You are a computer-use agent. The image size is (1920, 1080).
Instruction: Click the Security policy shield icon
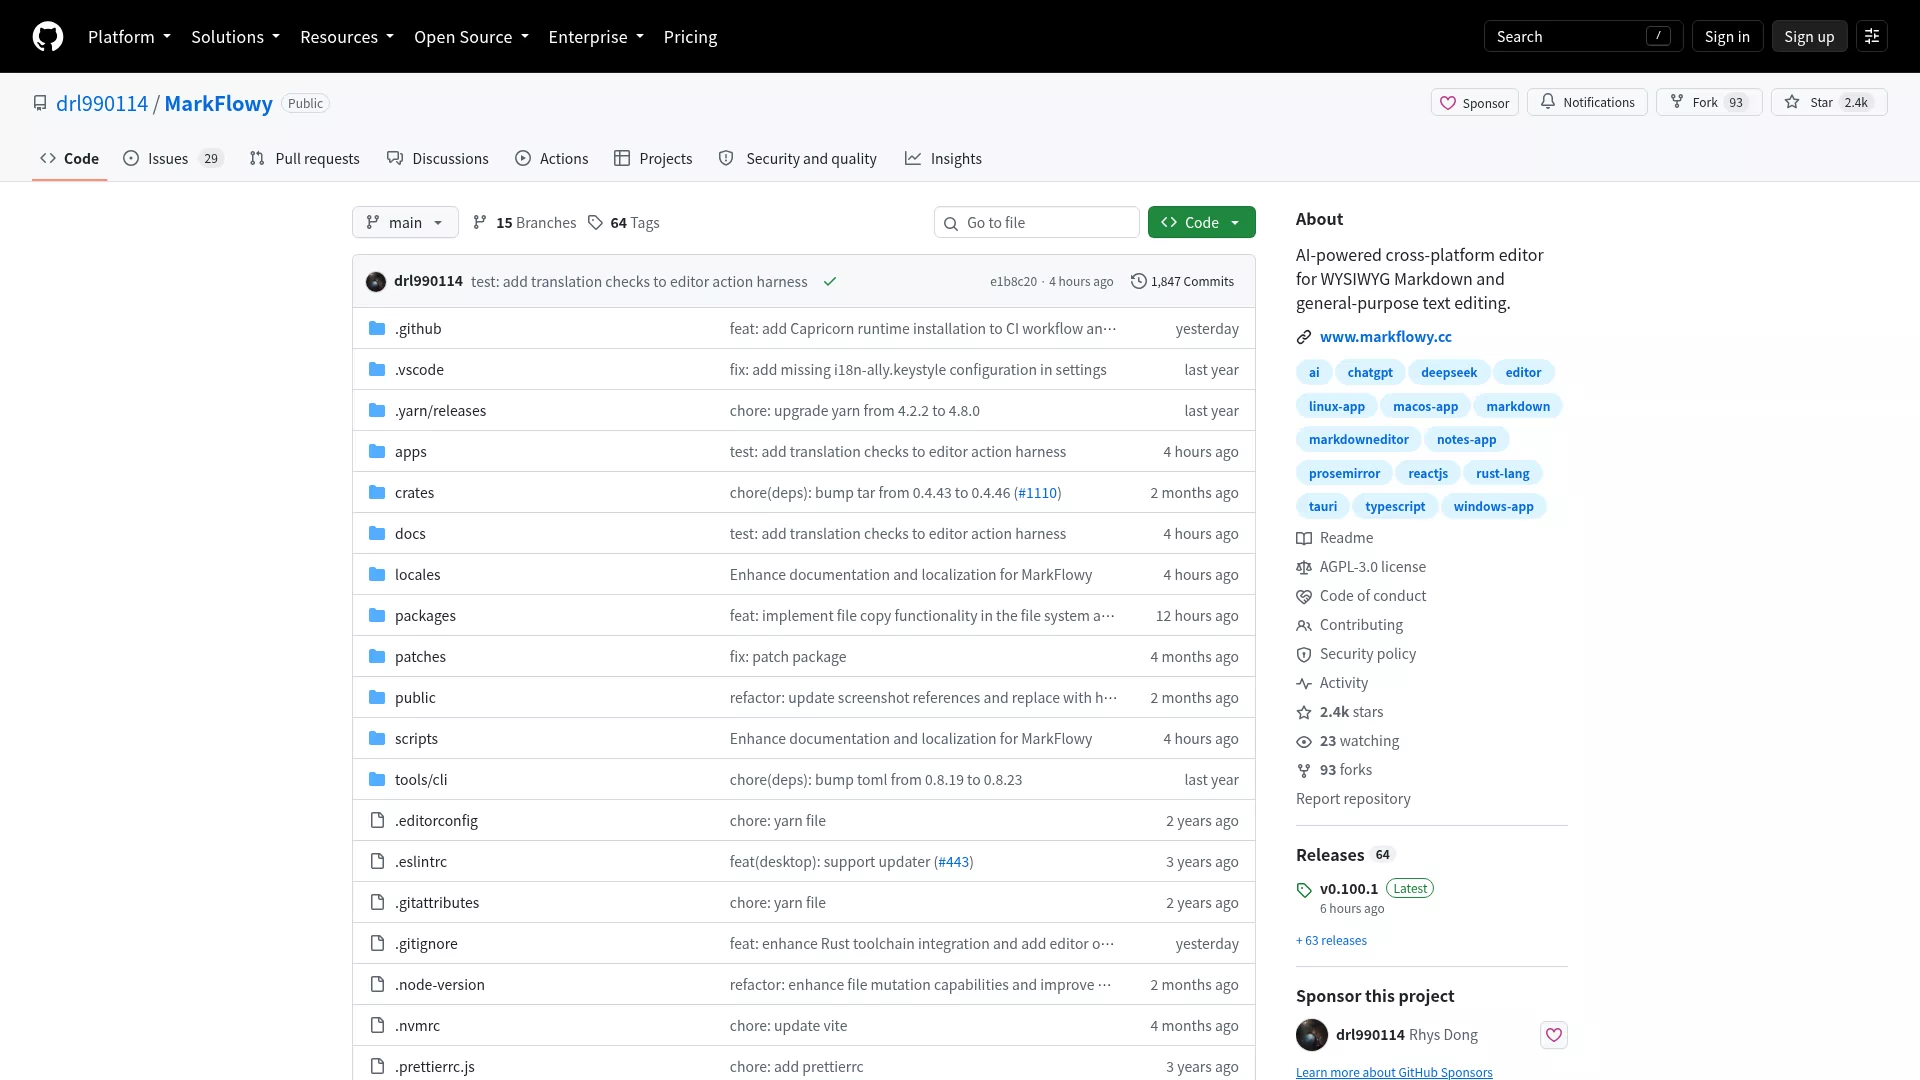coord(1304,654)
